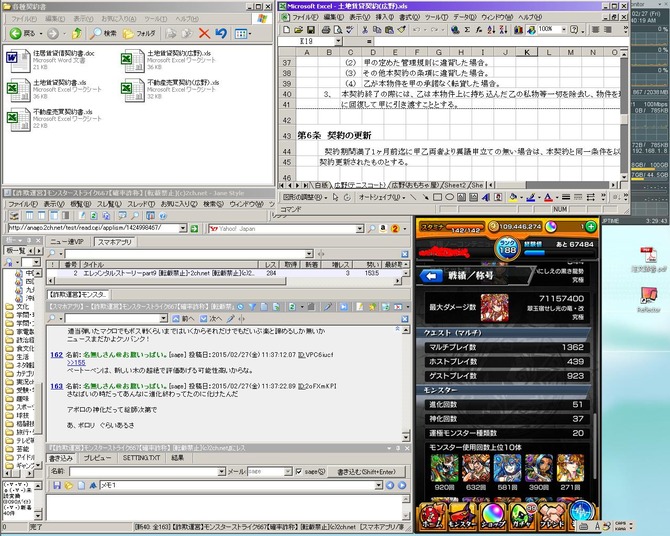670x536 pixels.
Task: Click the >>155 anchor link
Action: click(76, 362)
